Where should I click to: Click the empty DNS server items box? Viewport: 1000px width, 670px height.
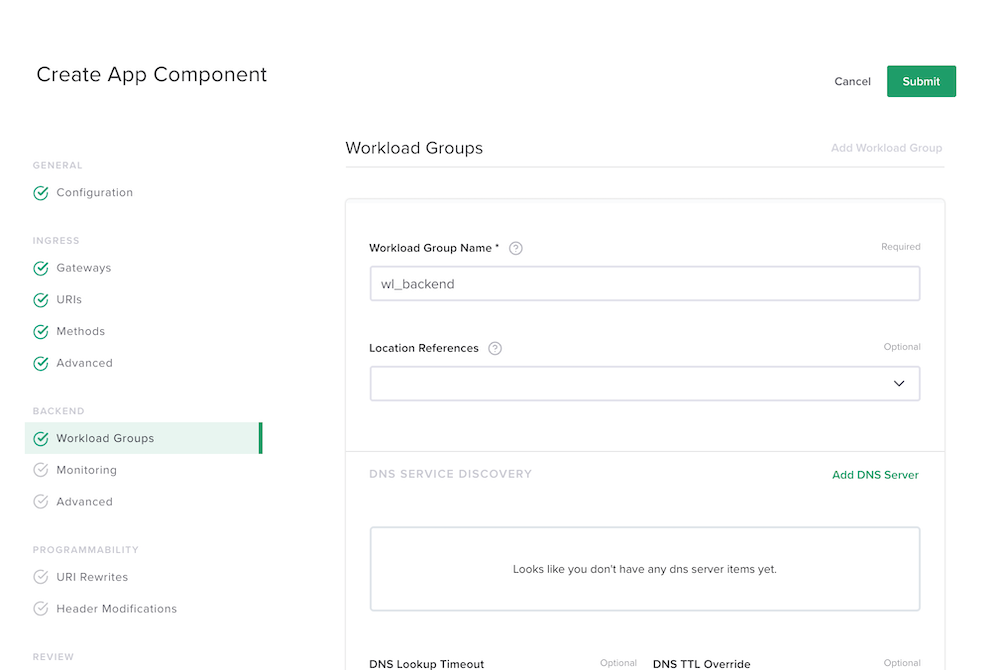tap(645, 569)
